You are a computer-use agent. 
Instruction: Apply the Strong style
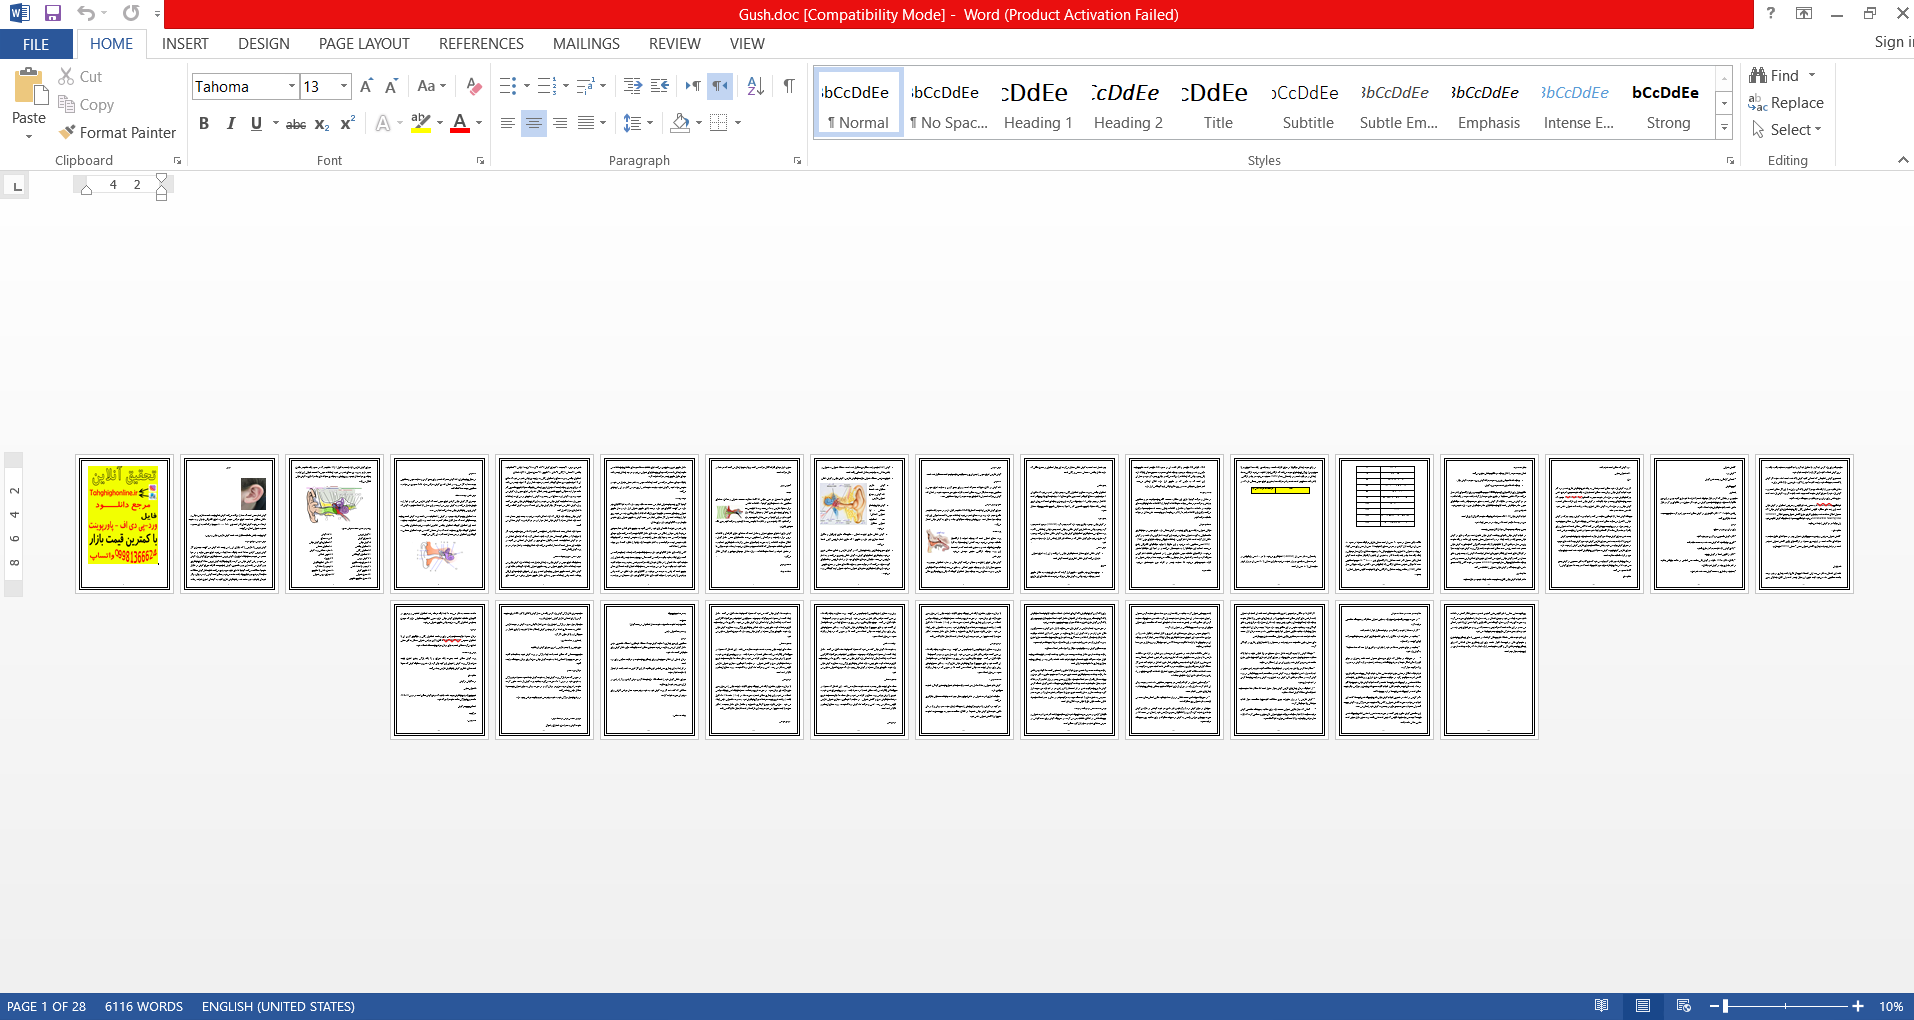pyautogui.click(x=1668, y=104)
